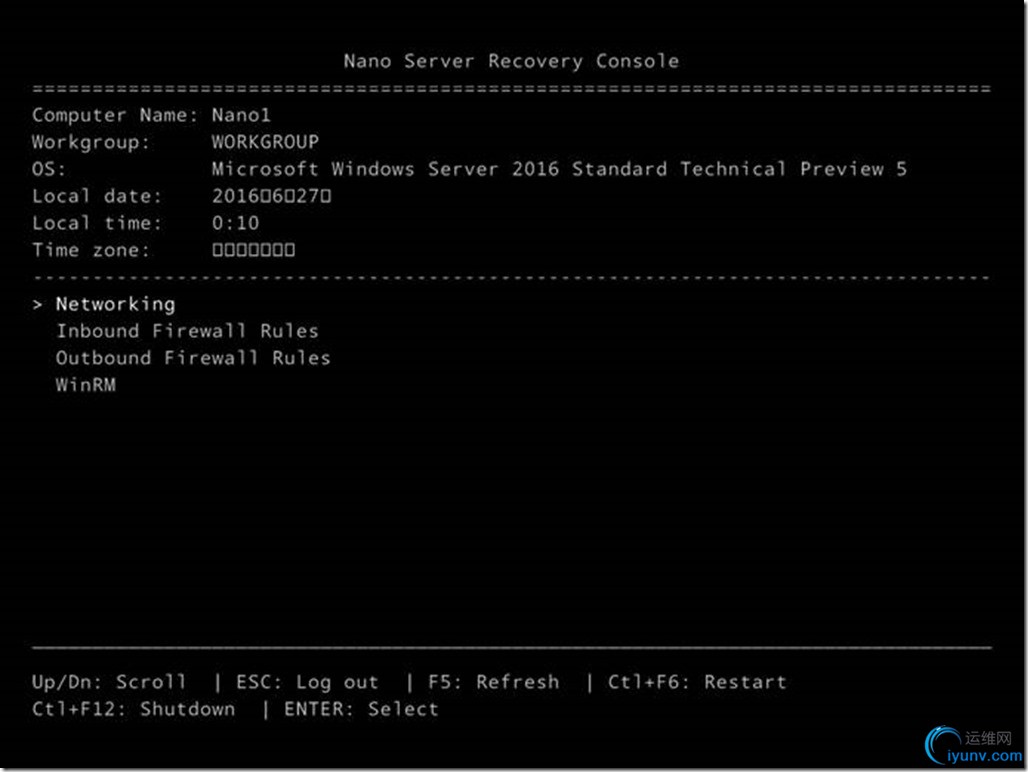Click the 'ESC: Log out' hint
1028x772 pixels.
click(x=307, y=682)
